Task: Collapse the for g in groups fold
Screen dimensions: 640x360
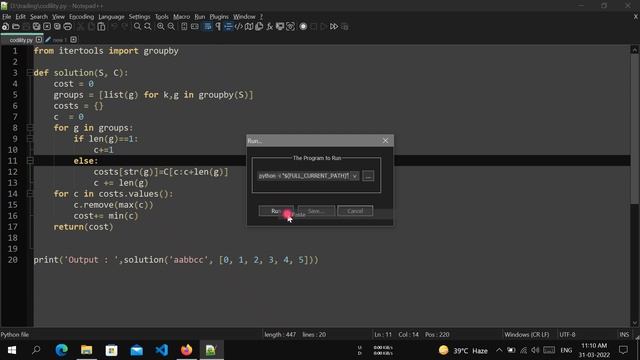Action: tap(29, 128)
